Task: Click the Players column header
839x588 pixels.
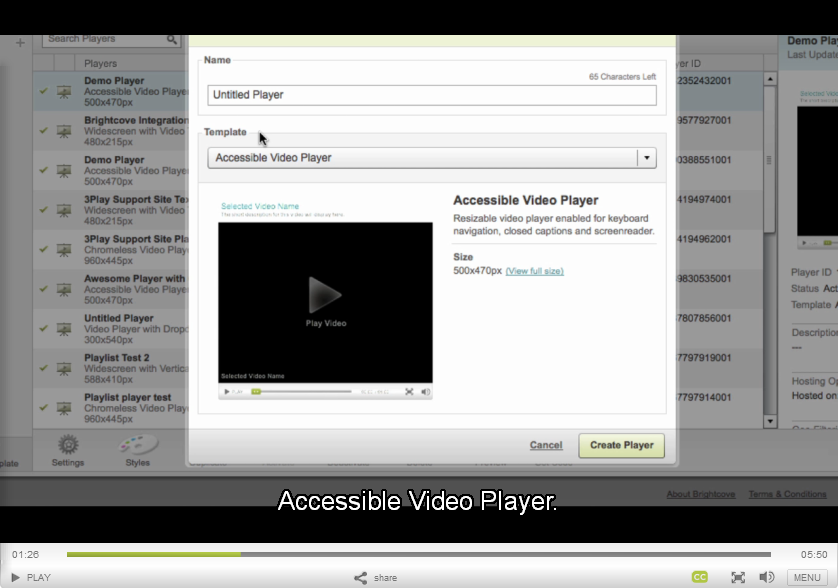Action: tap(101, 64)
